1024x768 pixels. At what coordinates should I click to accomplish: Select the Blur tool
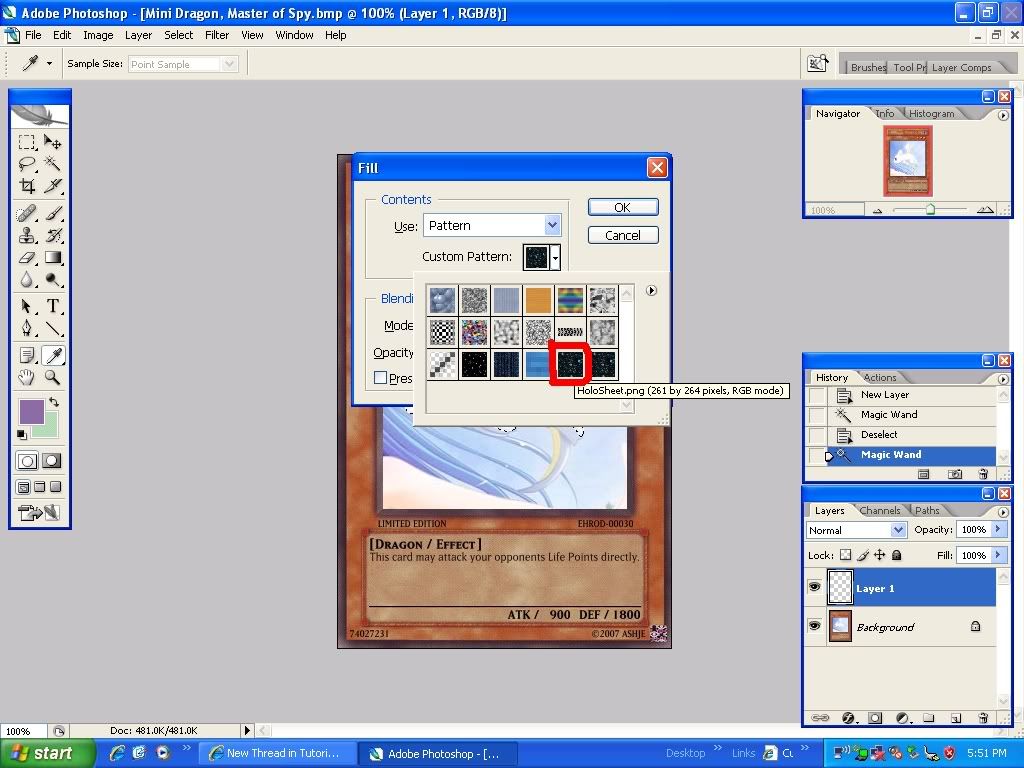click(x=27, y=280)
